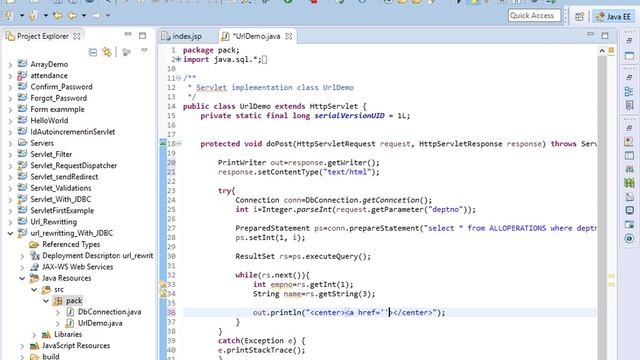Select UrlDemo.java in the pack package
The height and width of the screenshot is (360, 640).
100,323
